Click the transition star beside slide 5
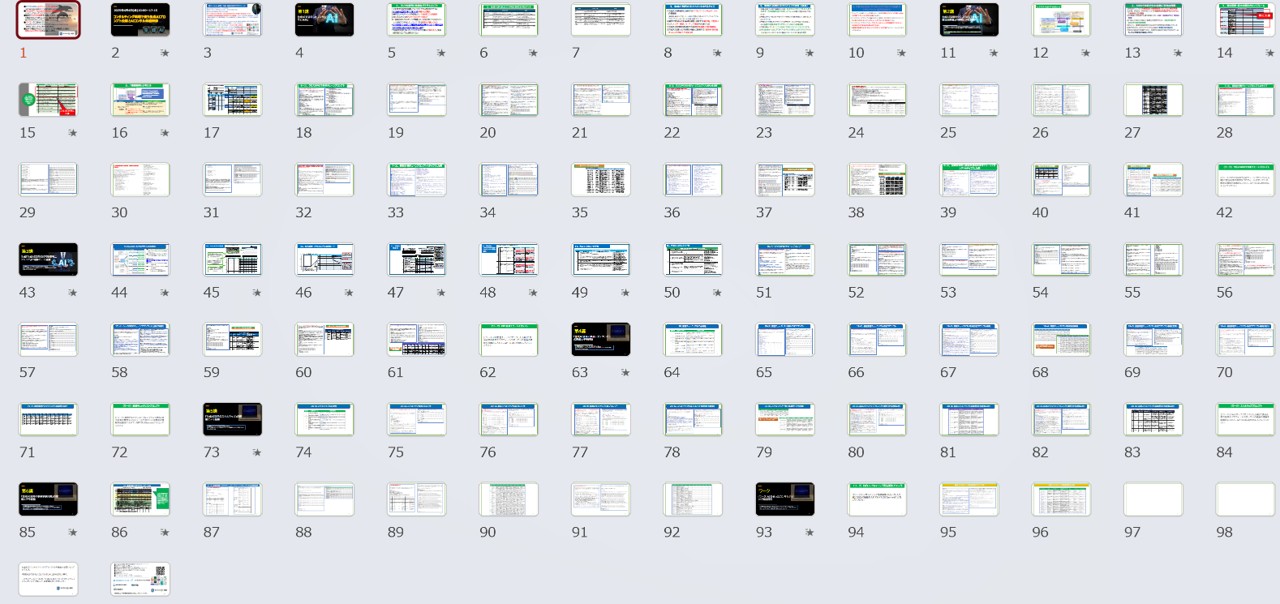 [441, 53]
